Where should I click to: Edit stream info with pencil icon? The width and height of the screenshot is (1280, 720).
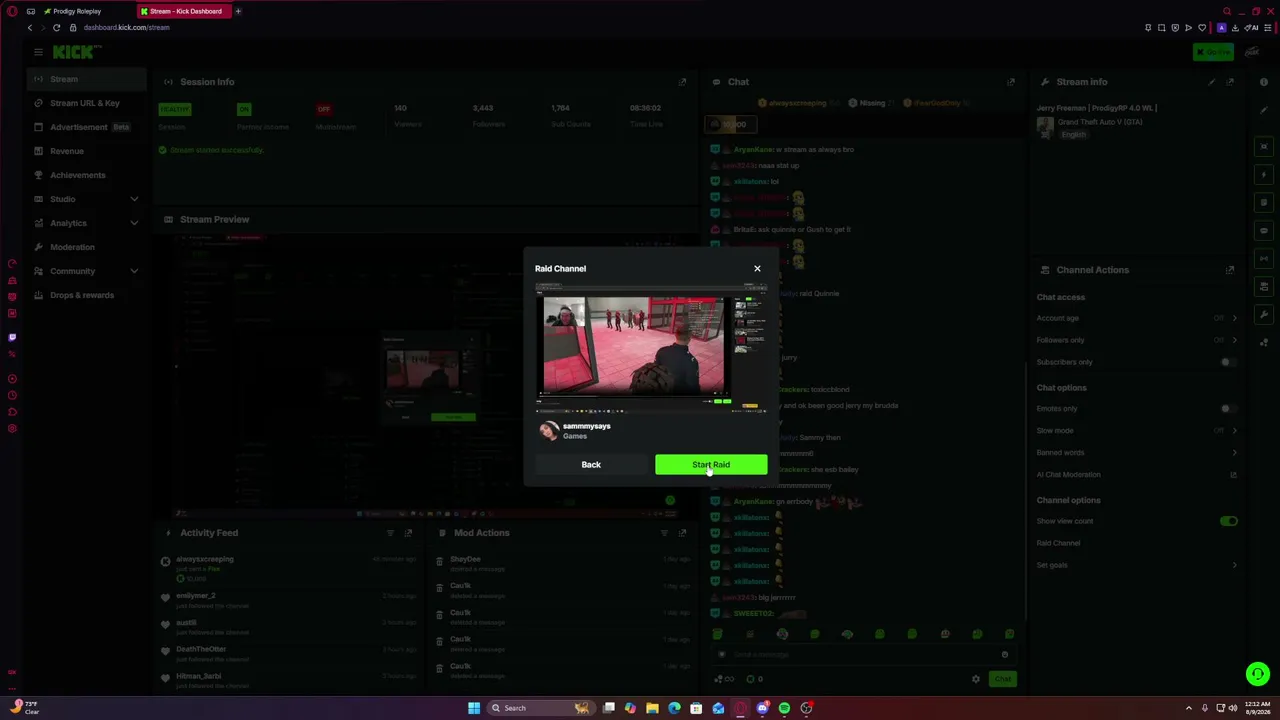pyautogui.click(x=1212, y=82)
